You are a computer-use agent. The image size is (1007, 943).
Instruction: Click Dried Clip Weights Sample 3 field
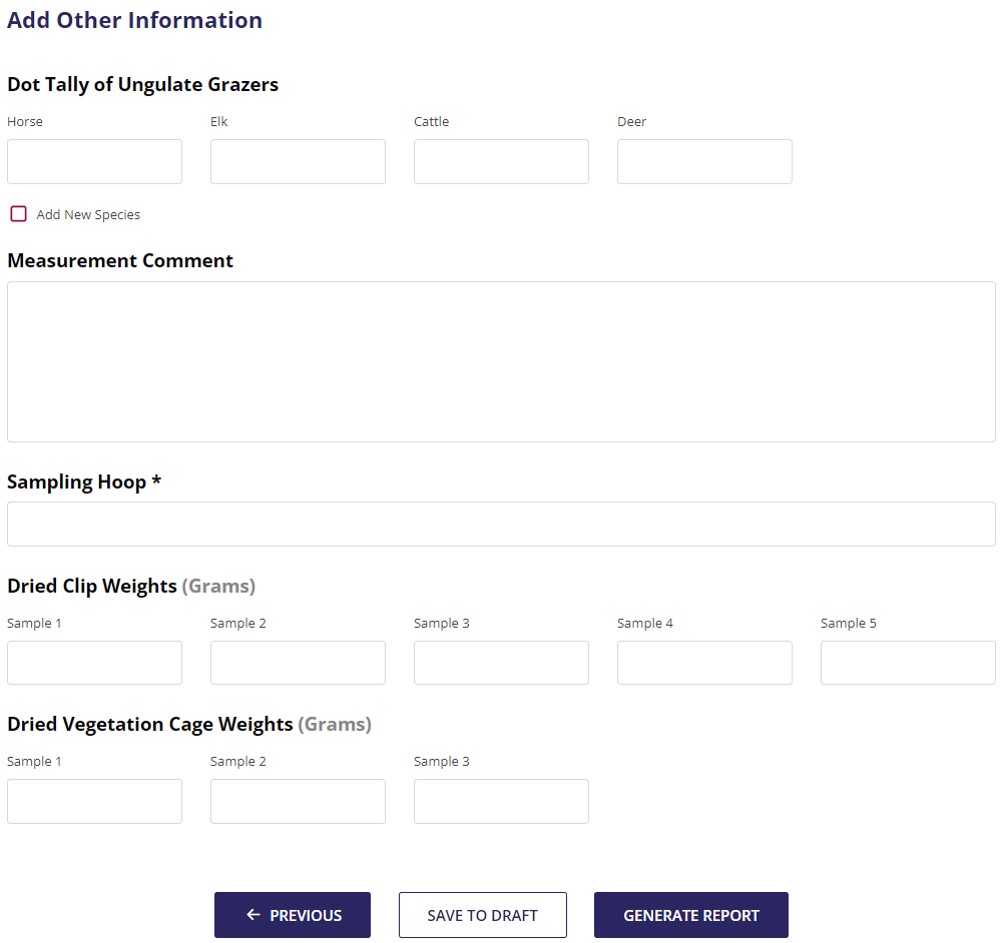click(501, 663)
